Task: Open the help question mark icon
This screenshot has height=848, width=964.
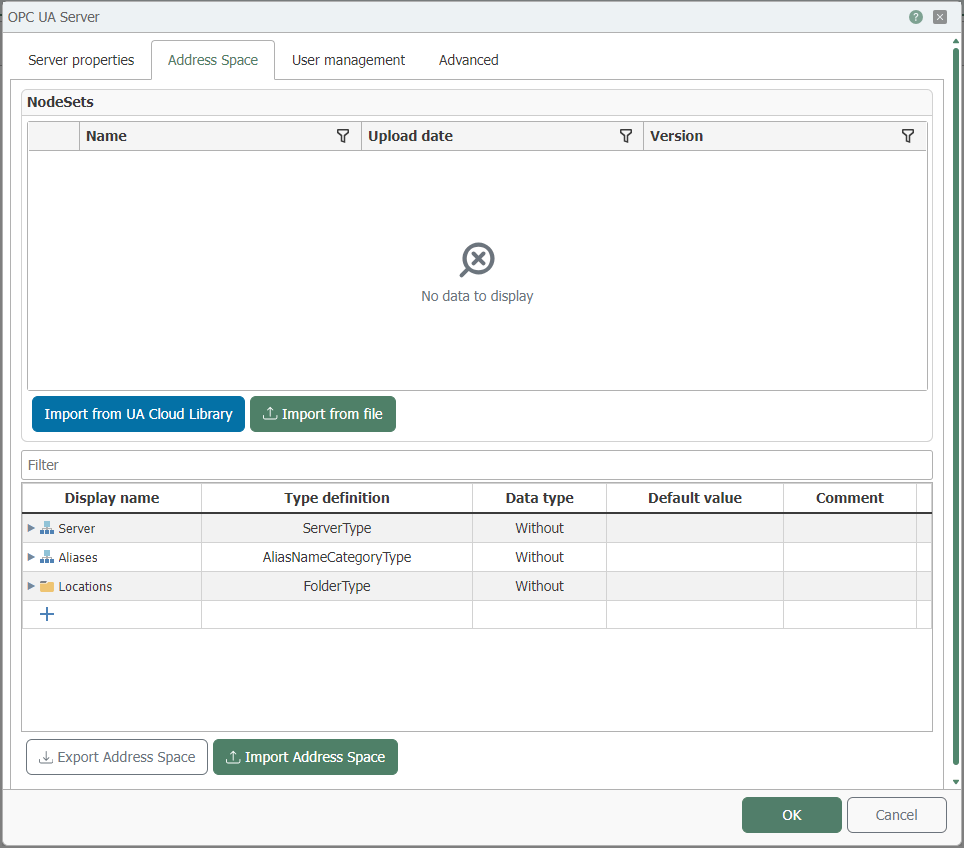Action: pyautogui.click(x=915, y=17)
